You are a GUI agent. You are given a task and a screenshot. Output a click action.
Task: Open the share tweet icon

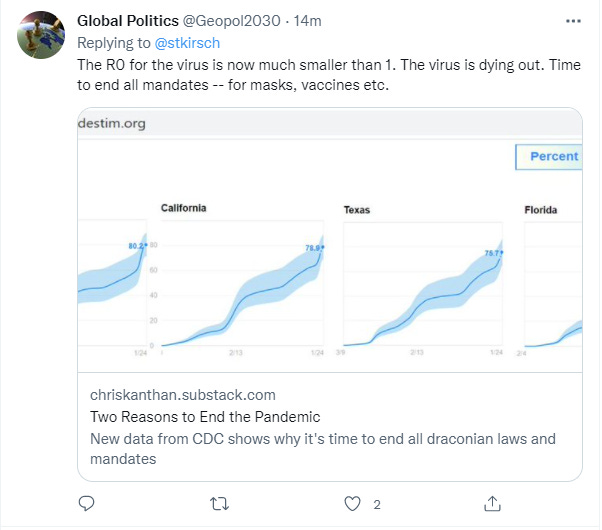pyautogui.click(x=491, y=504)
